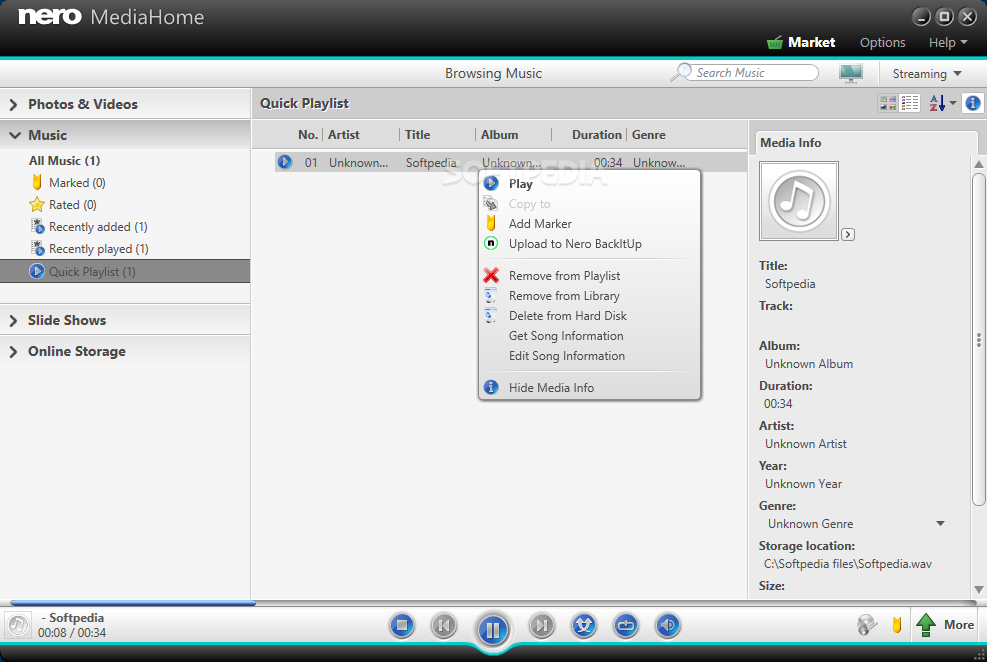Toggle the blue Media Info icon

(973, 103)
